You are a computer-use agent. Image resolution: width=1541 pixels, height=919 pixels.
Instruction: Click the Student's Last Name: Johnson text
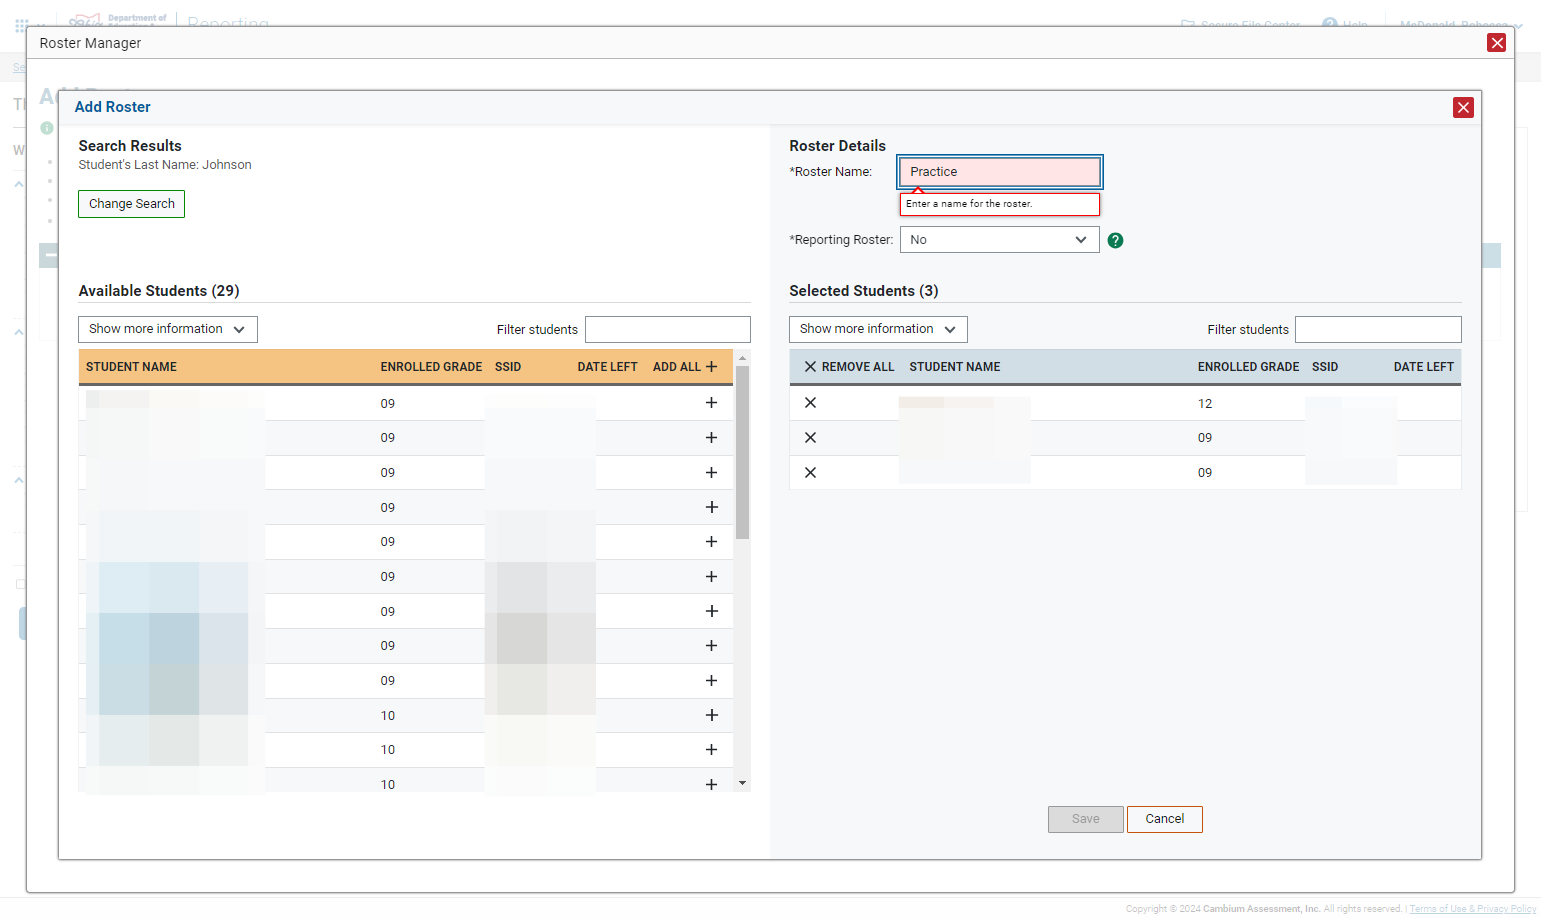[165, 165]
